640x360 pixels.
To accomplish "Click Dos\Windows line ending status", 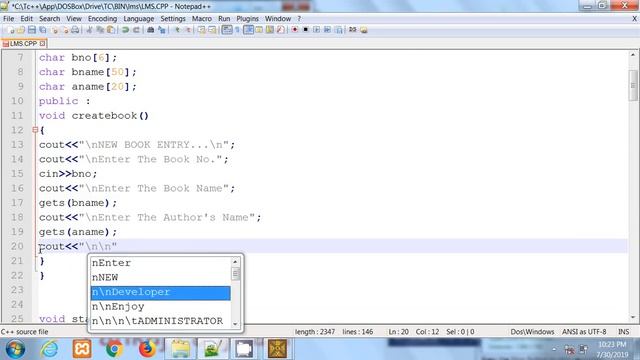I will [x=532, y=332].
